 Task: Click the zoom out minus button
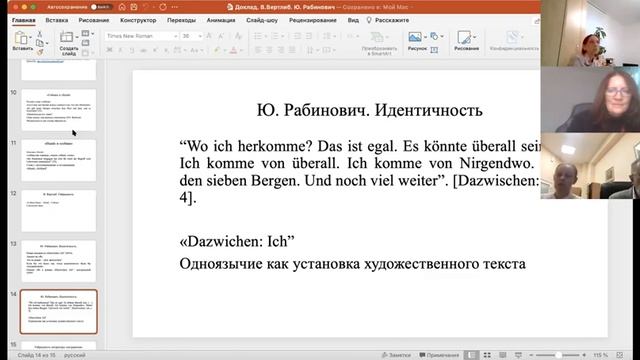[531, 355]
